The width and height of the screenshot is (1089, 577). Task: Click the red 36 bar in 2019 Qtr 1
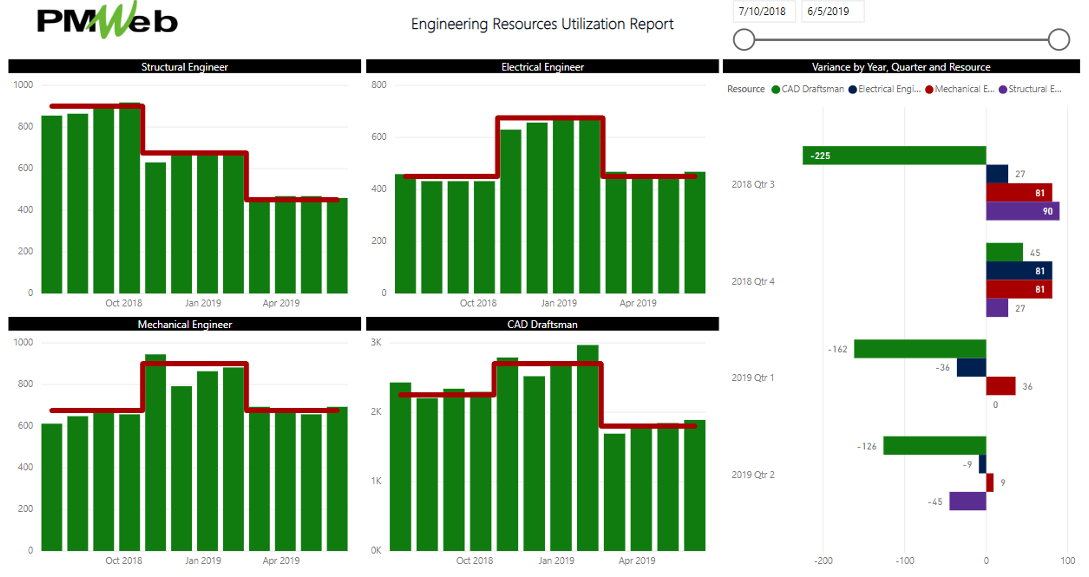(x=1001, y=386)
